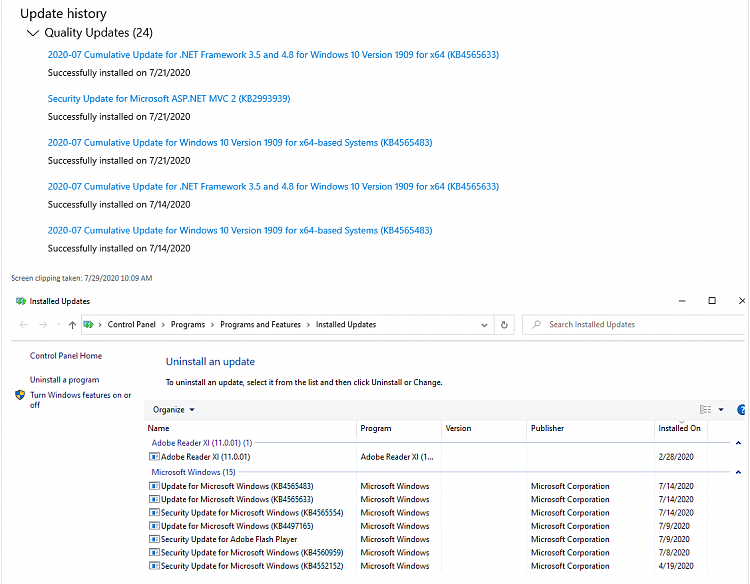750x584 pixels.
Task: Select Control Panel in breadcrumb path
Action: click(x=132, y=324)
